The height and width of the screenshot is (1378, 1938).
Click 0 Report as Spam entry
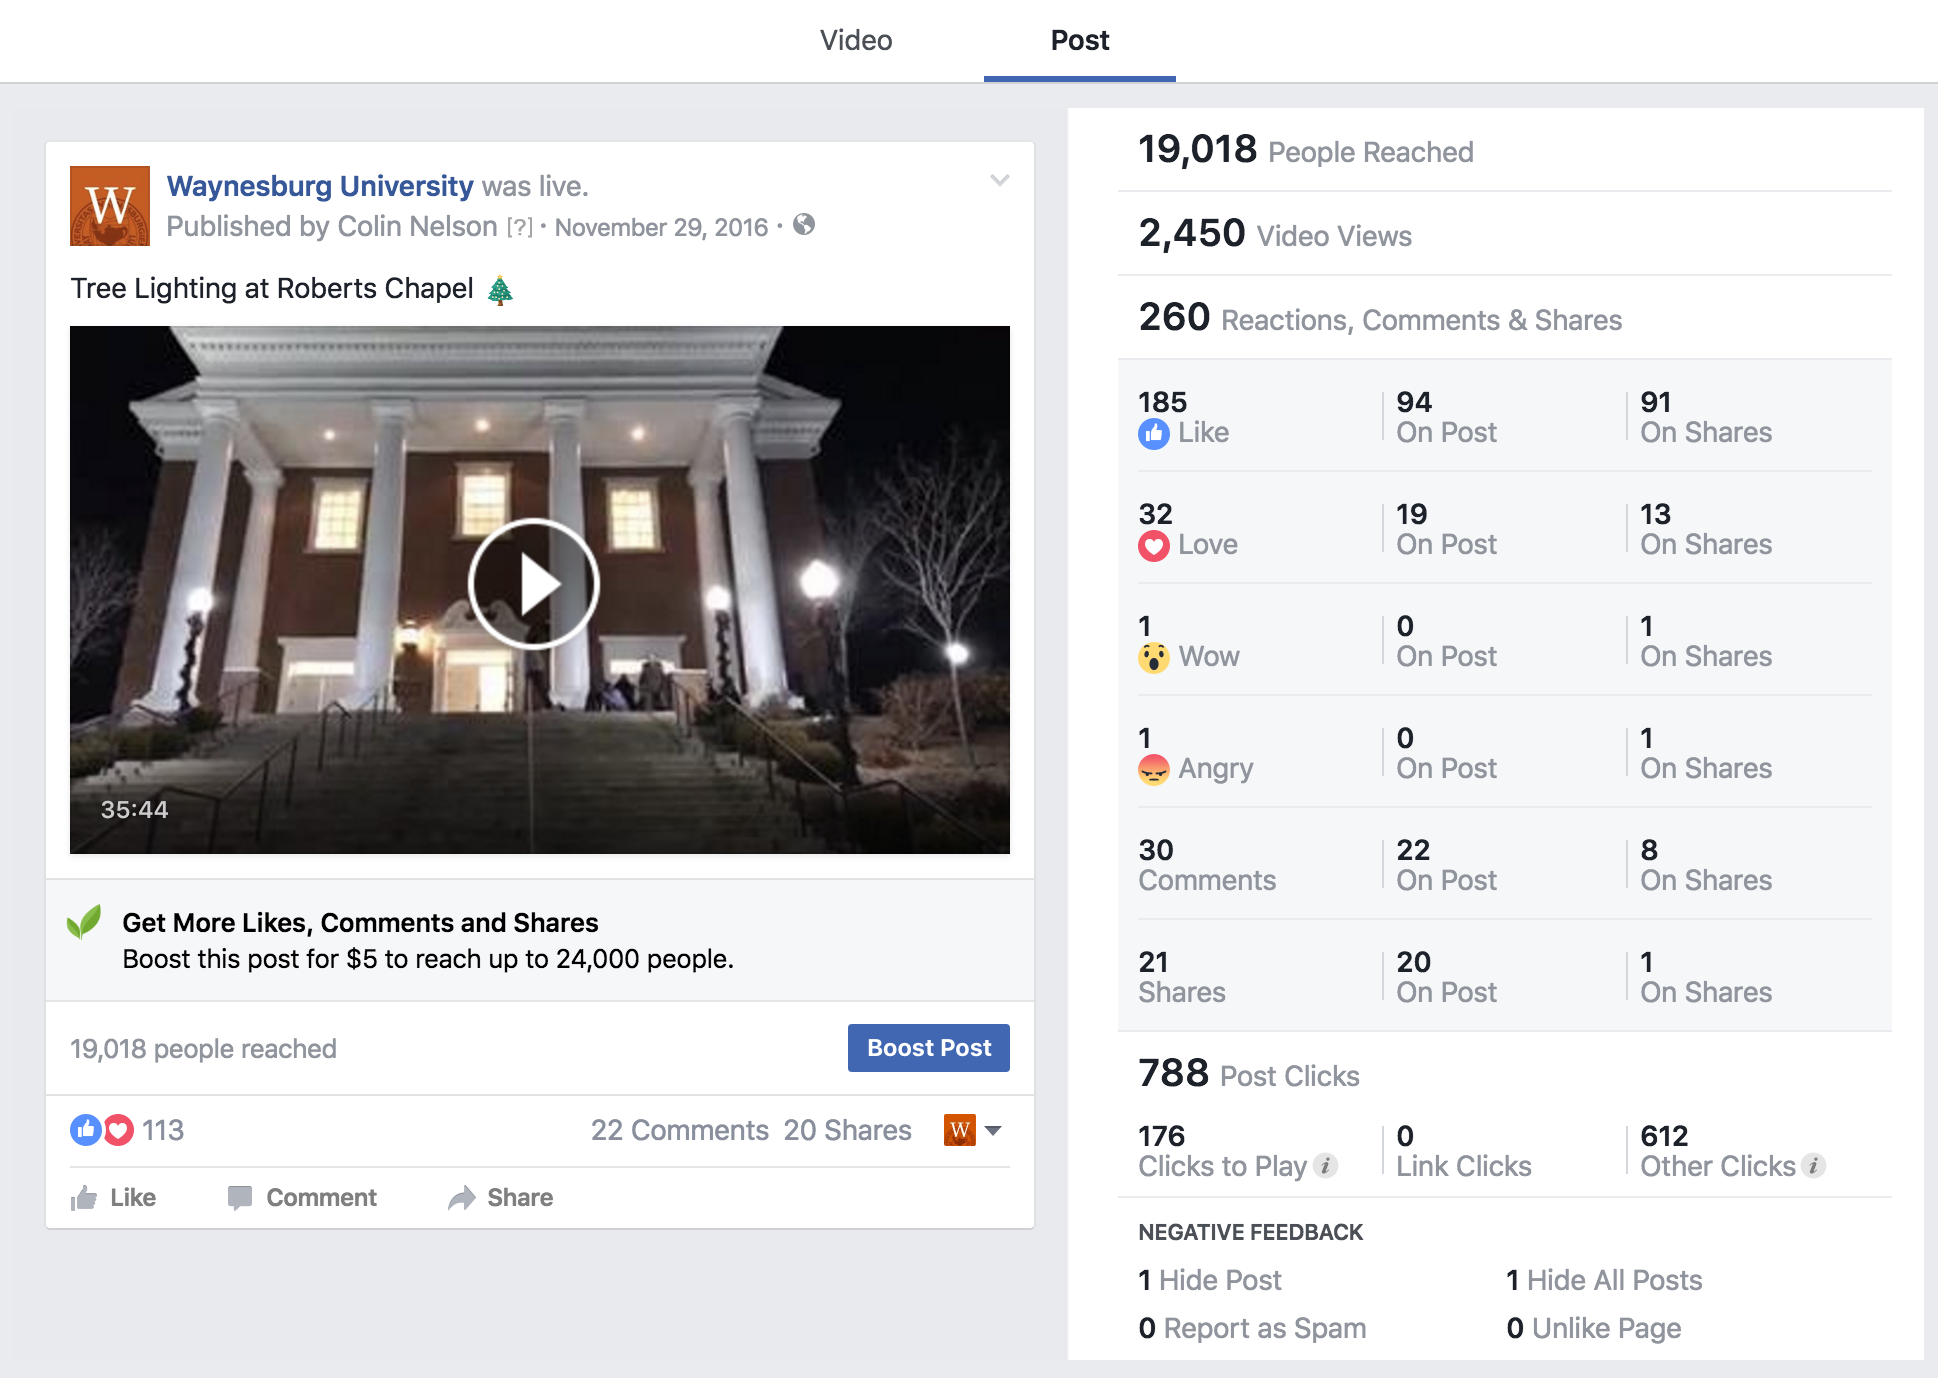[x=1252, y=1328]
